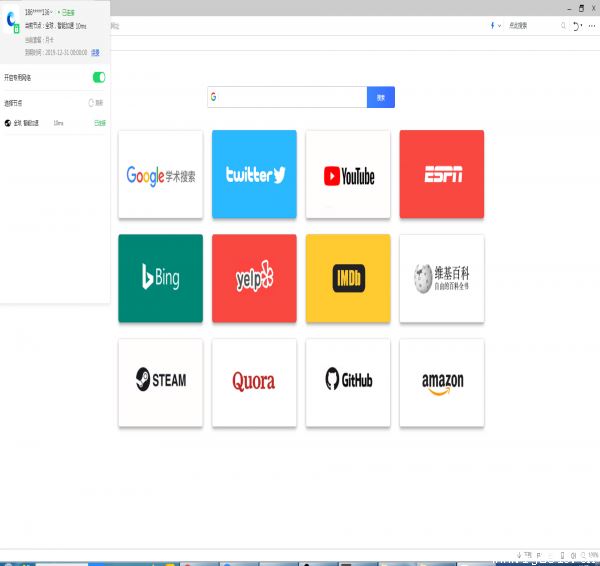Open the Quora shortcut tile

tap(254, 382)
